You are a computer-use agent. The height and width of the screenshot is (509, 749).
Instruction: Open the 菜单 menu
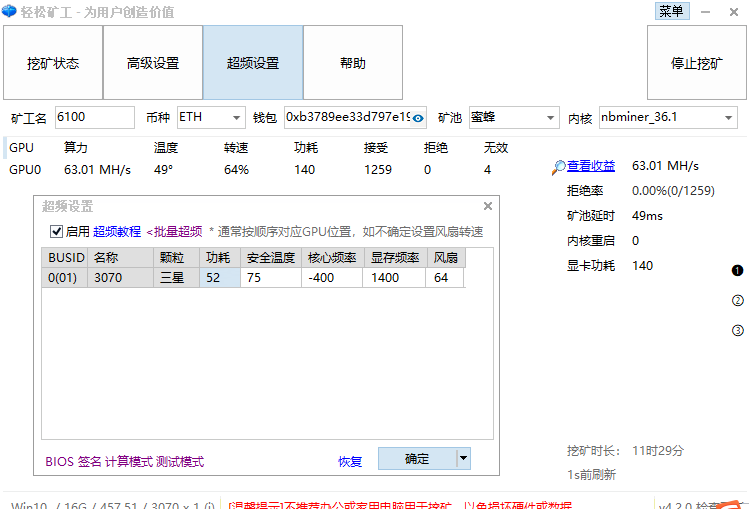[672, 11]
